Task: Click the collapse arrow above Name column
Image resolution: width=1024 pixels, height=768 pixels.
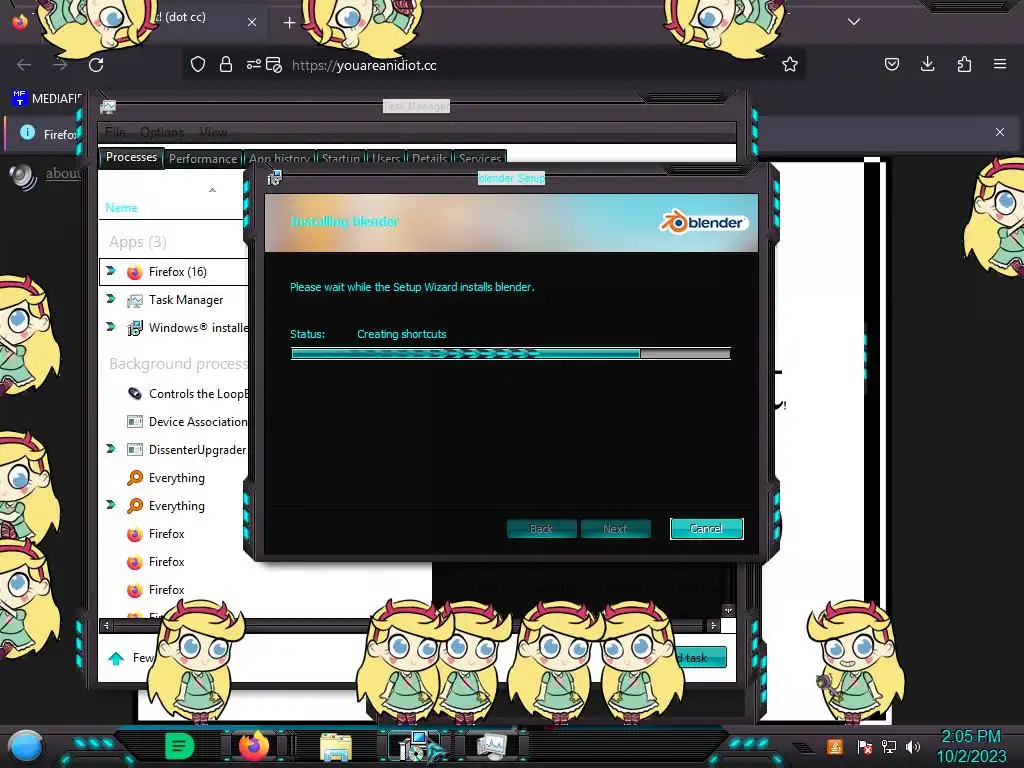Action: 212,190
